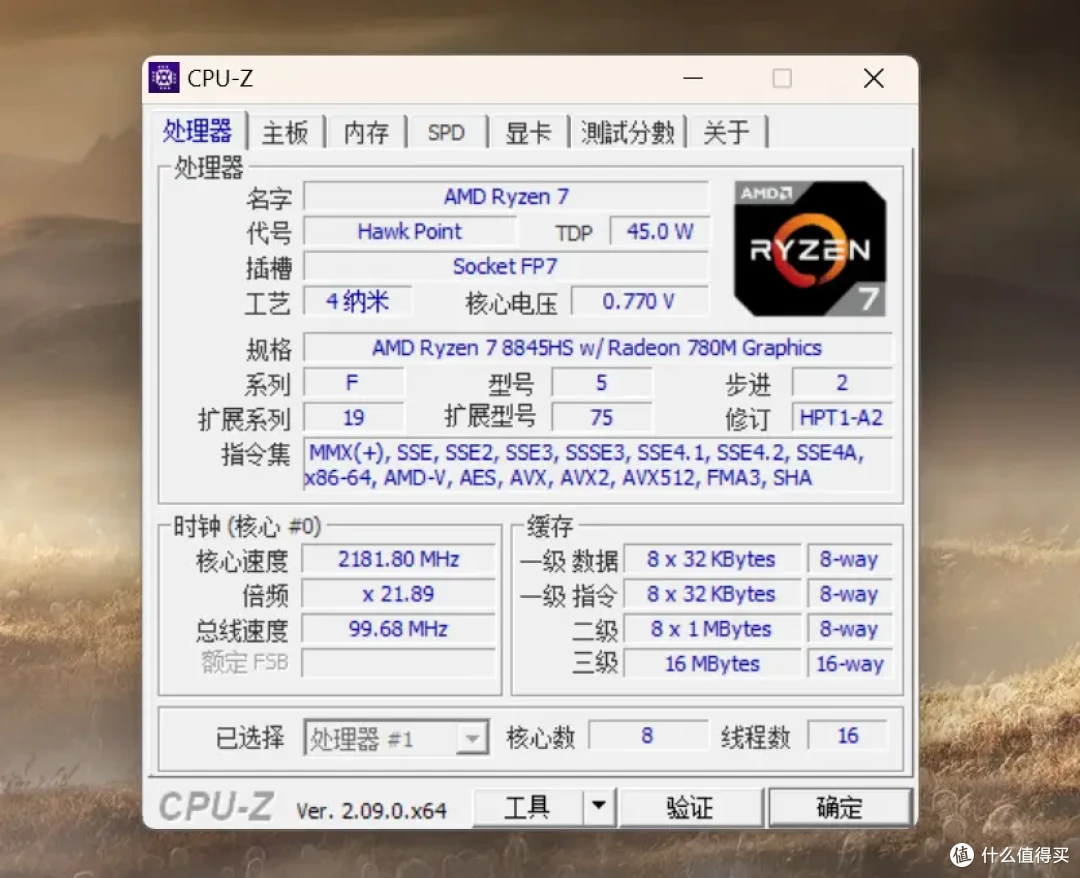The width and height of the screenshot is (1080, 878).
Task: Click the core count value 8
Action: point(647,736)
